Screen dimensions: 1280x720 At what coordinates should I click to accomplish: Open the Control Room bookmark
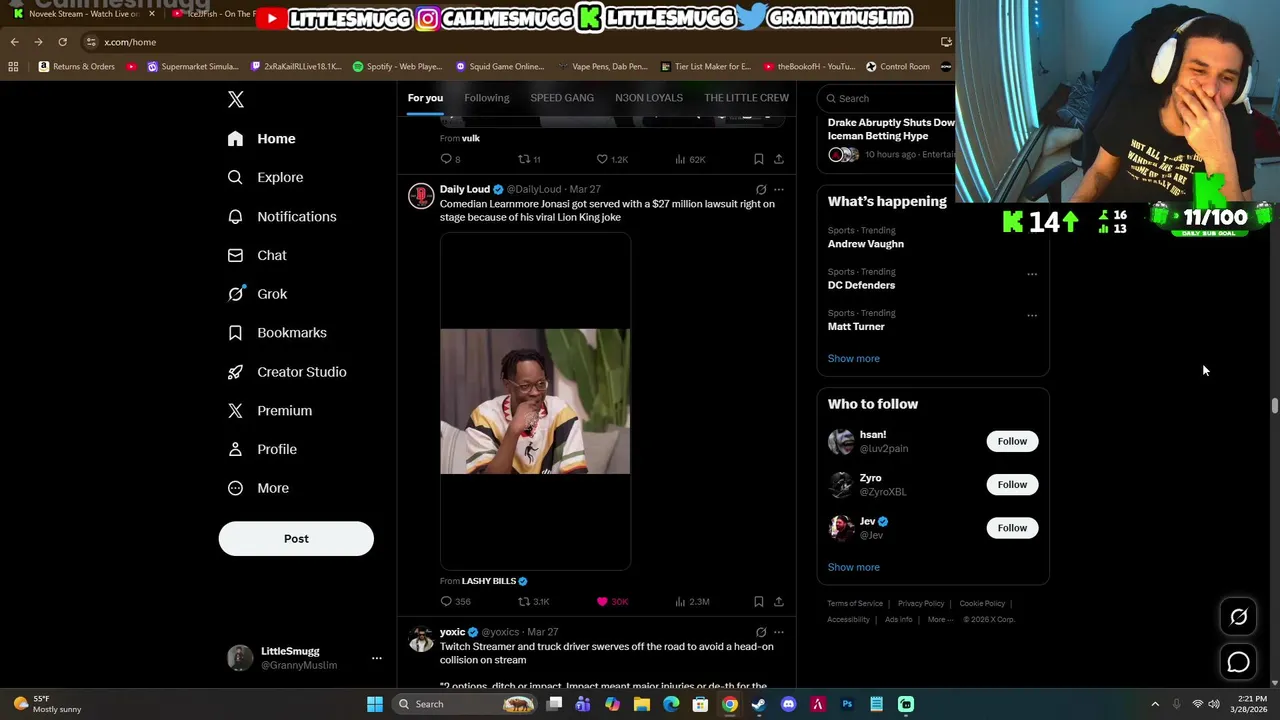point(898,67)
